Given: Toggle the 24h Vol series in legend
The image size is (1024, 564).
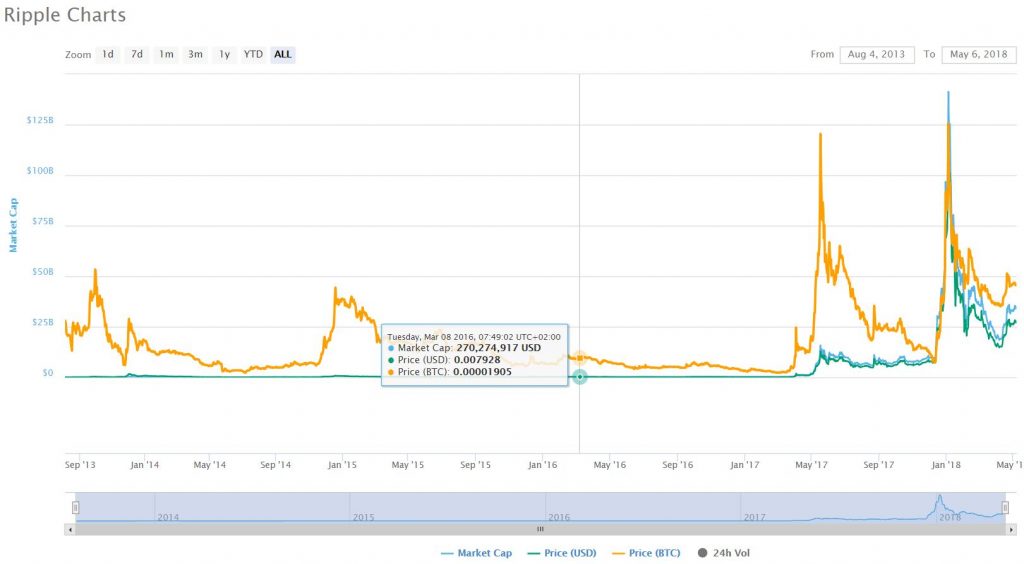Looking at the screenshot, I should click(x=724, y=553).
